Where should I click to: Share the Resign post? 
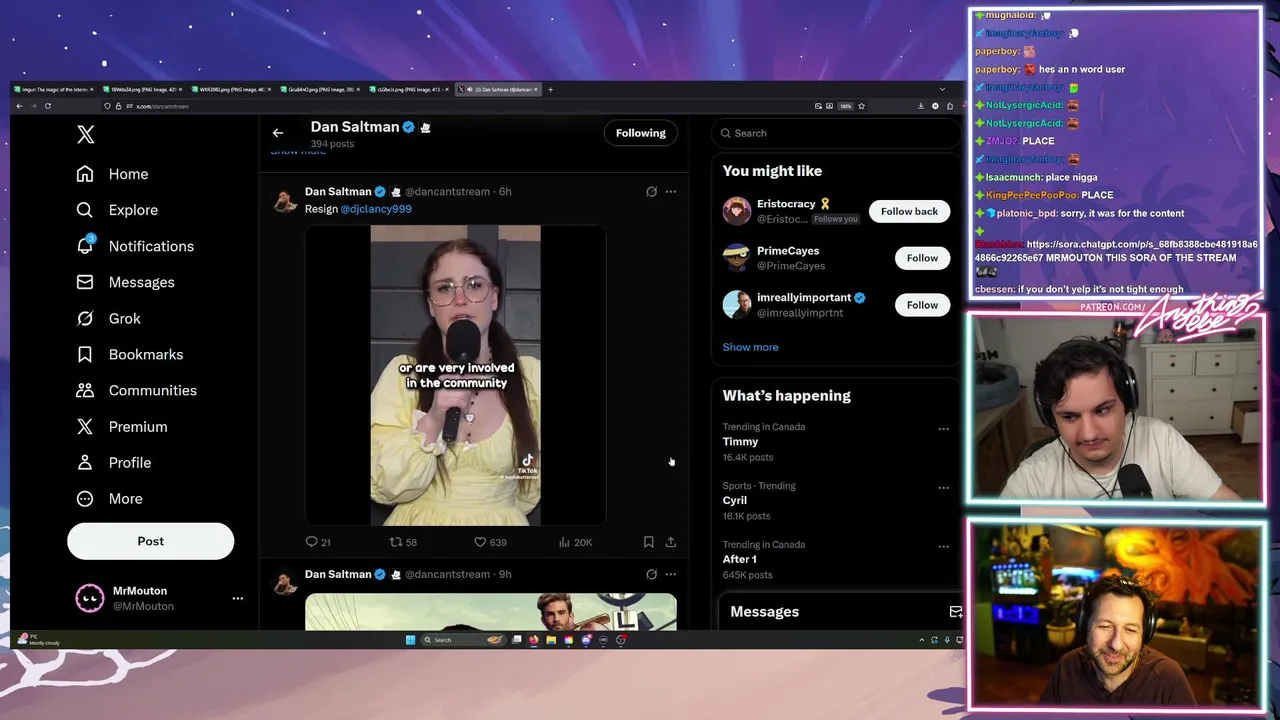pyautogui.click(x=671, y=542)
